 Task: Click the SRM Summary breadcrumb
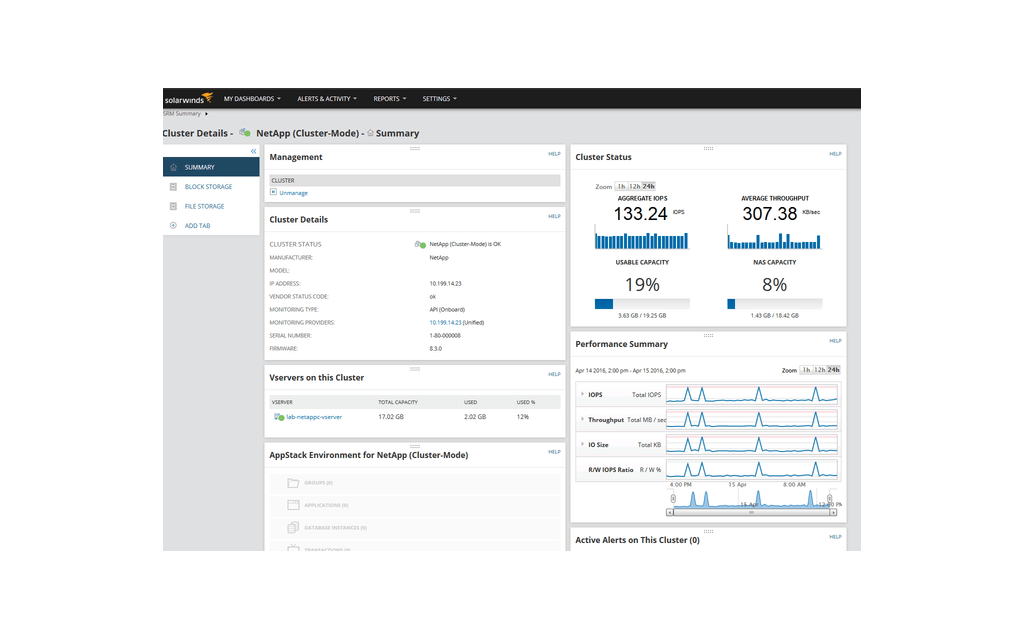[180, 113]
